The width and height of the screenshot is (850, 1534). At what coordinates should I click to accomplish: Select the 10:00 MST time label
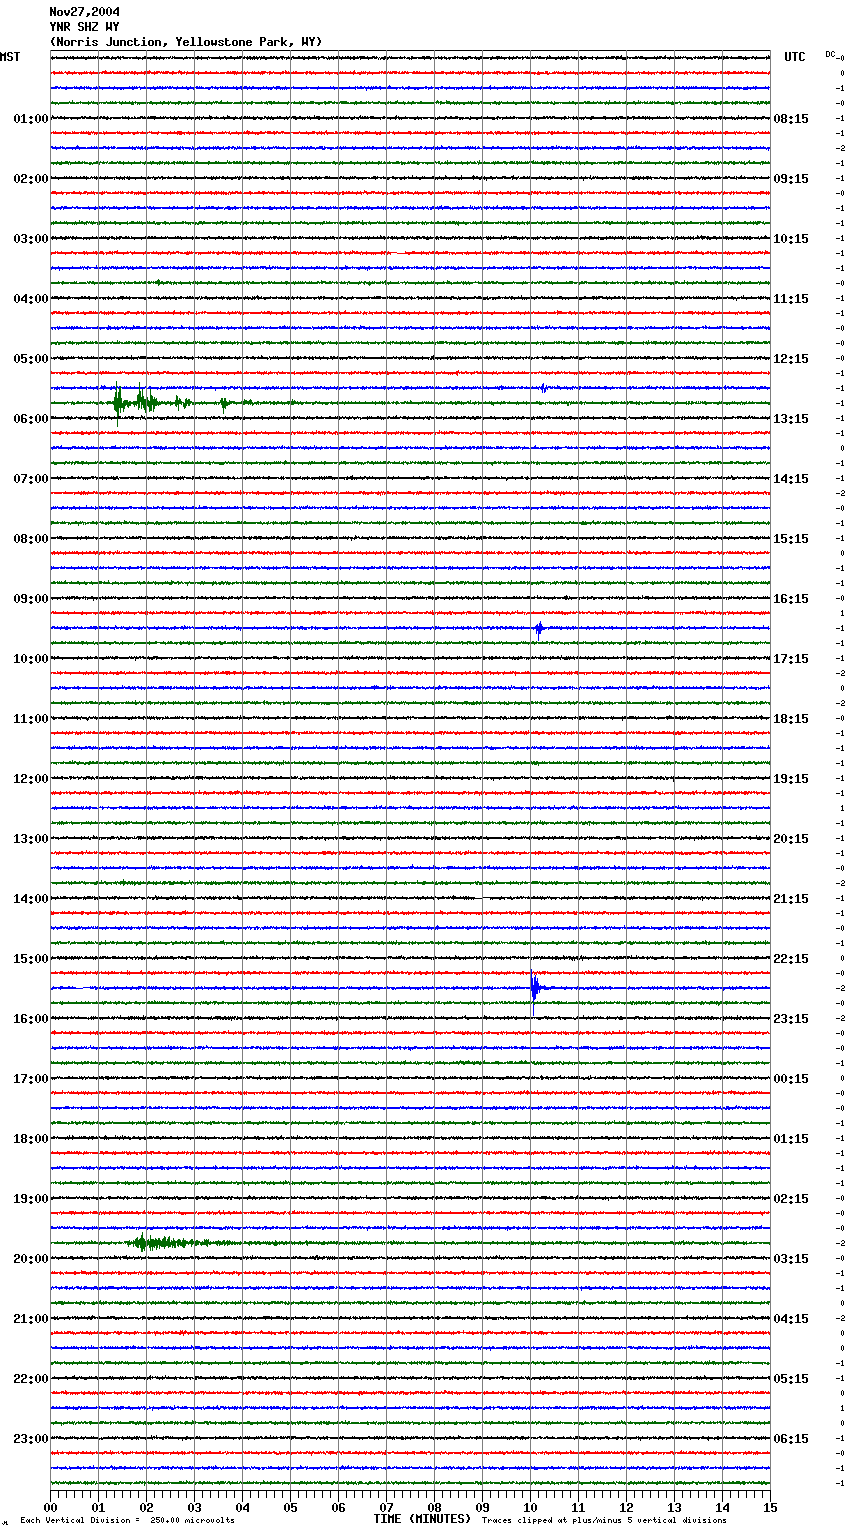[x=31, y=659]
